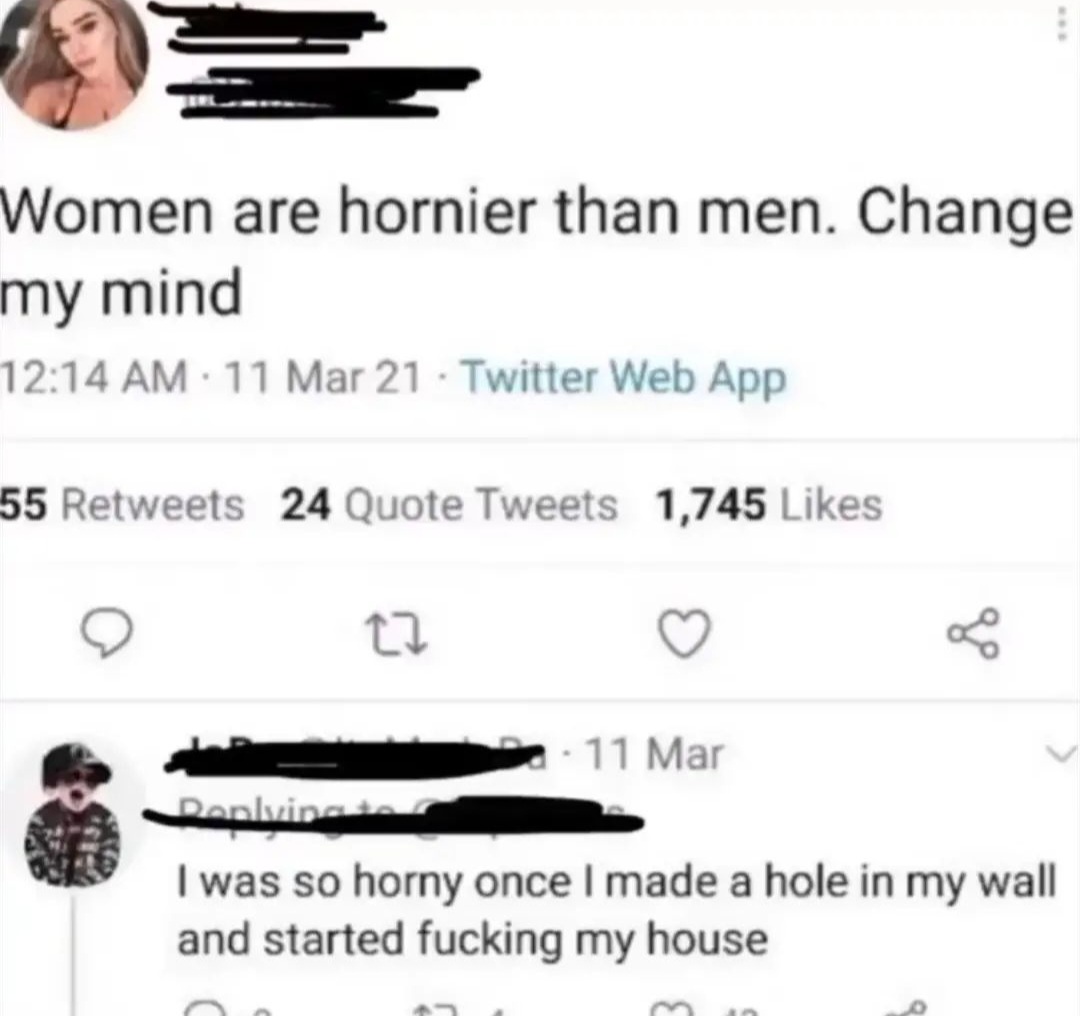
Task: Open the reply's 11 Mar timestamp
Action: pos(654,754)
